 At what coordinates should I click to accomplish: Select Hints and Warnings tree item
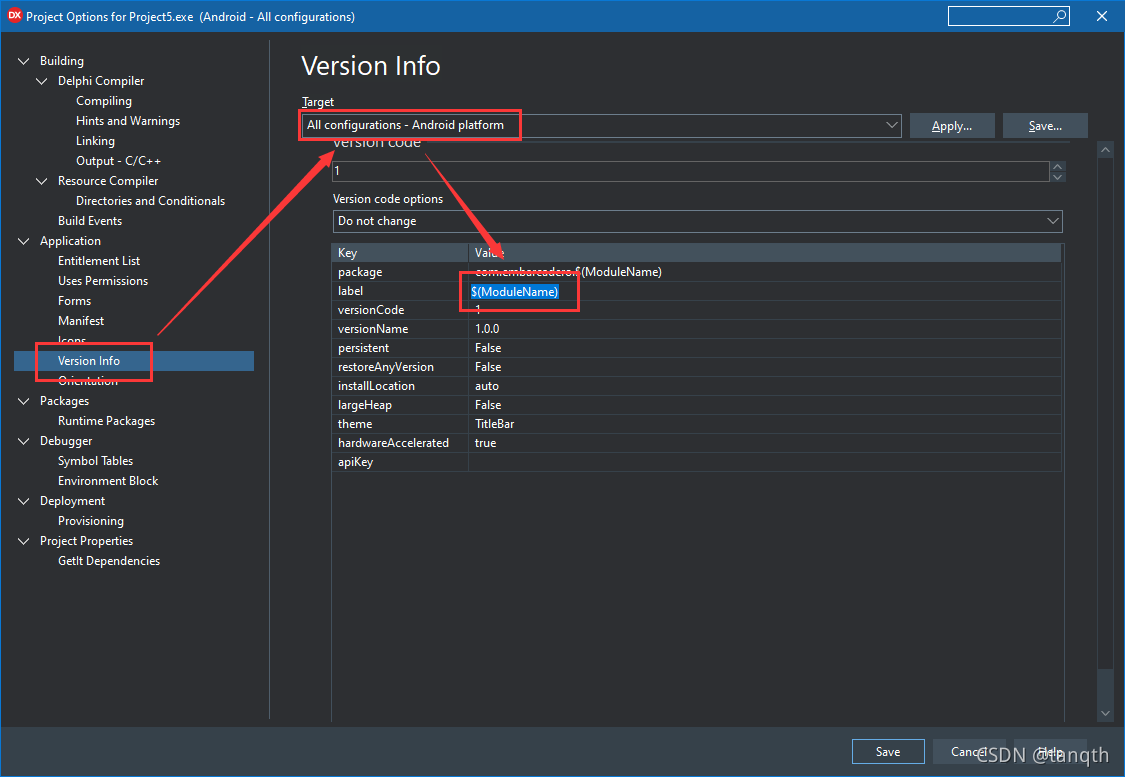click(128, 121)
